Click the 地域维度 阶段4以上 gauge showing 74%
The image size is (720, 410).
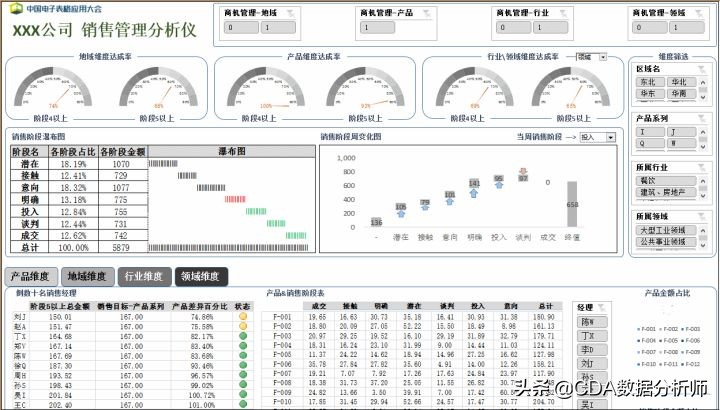point(53,87)
